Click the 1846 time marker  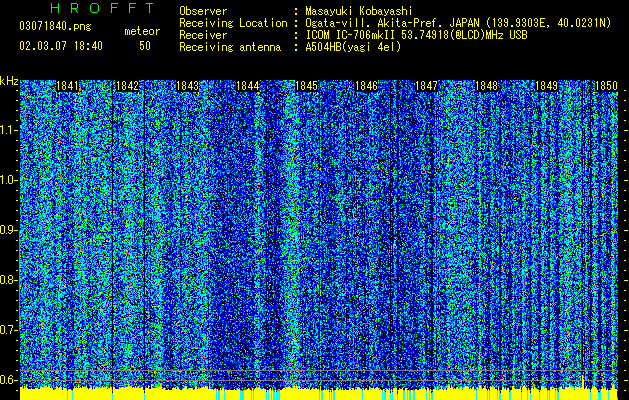coord(367,86)
